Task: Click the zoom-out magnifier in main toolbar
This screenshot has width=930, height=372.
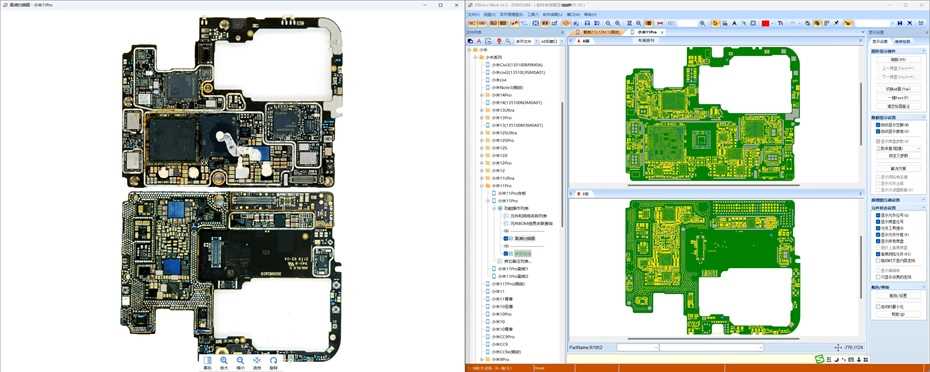Action: [x=608, y=23]
